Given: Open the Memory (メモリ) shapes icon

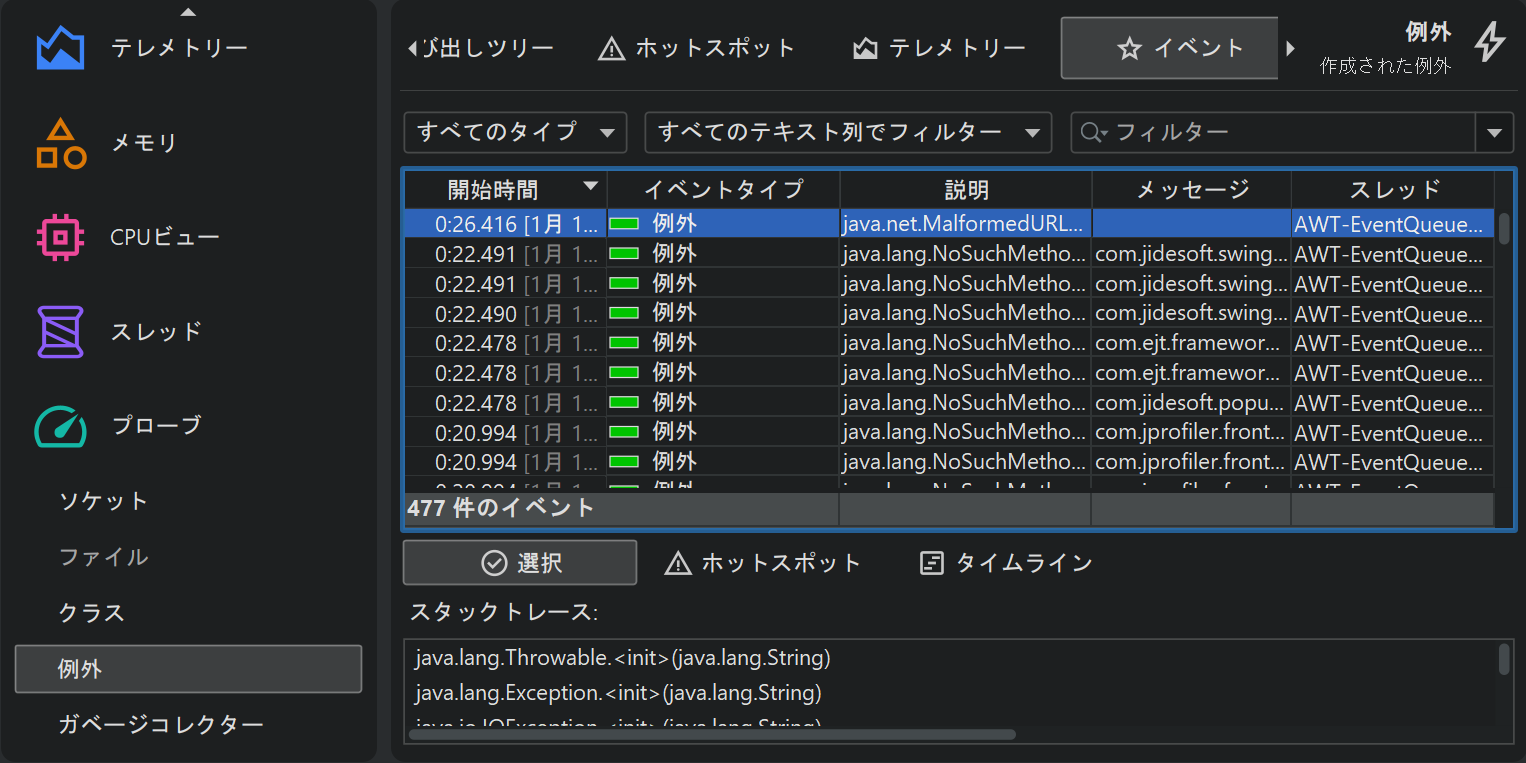Looking at the screenshot, I should coord(60,143).
